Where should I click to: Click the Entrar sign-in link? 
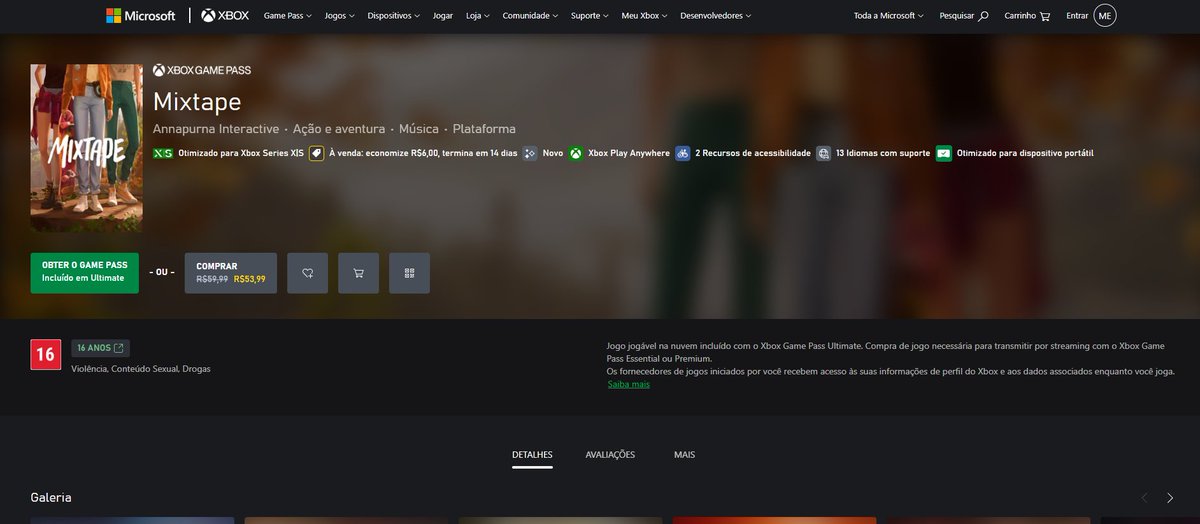click(1077, 16)
